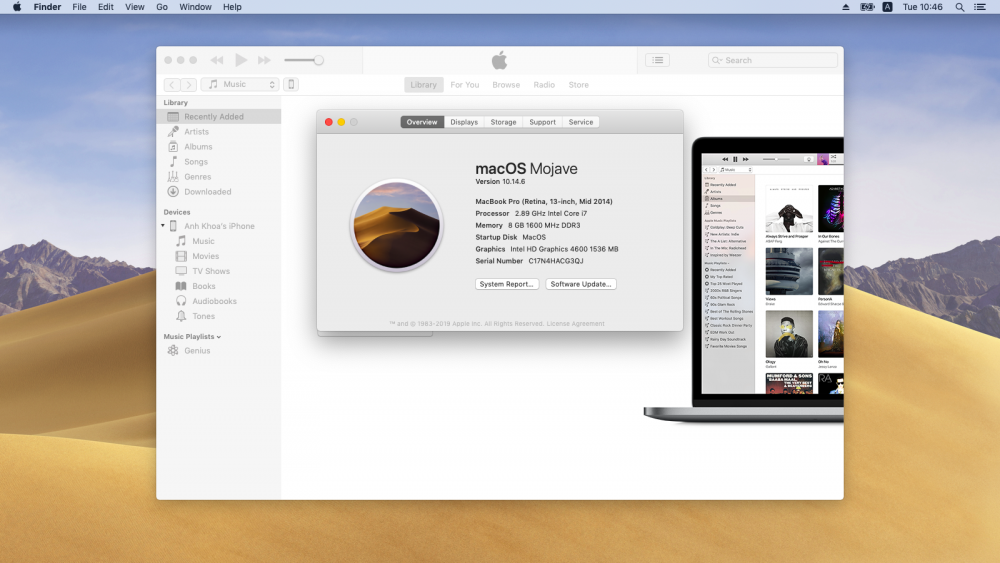Click the battery status icon
The height and width of the screenshot is (563, 1000).
[x=867, y=7]
